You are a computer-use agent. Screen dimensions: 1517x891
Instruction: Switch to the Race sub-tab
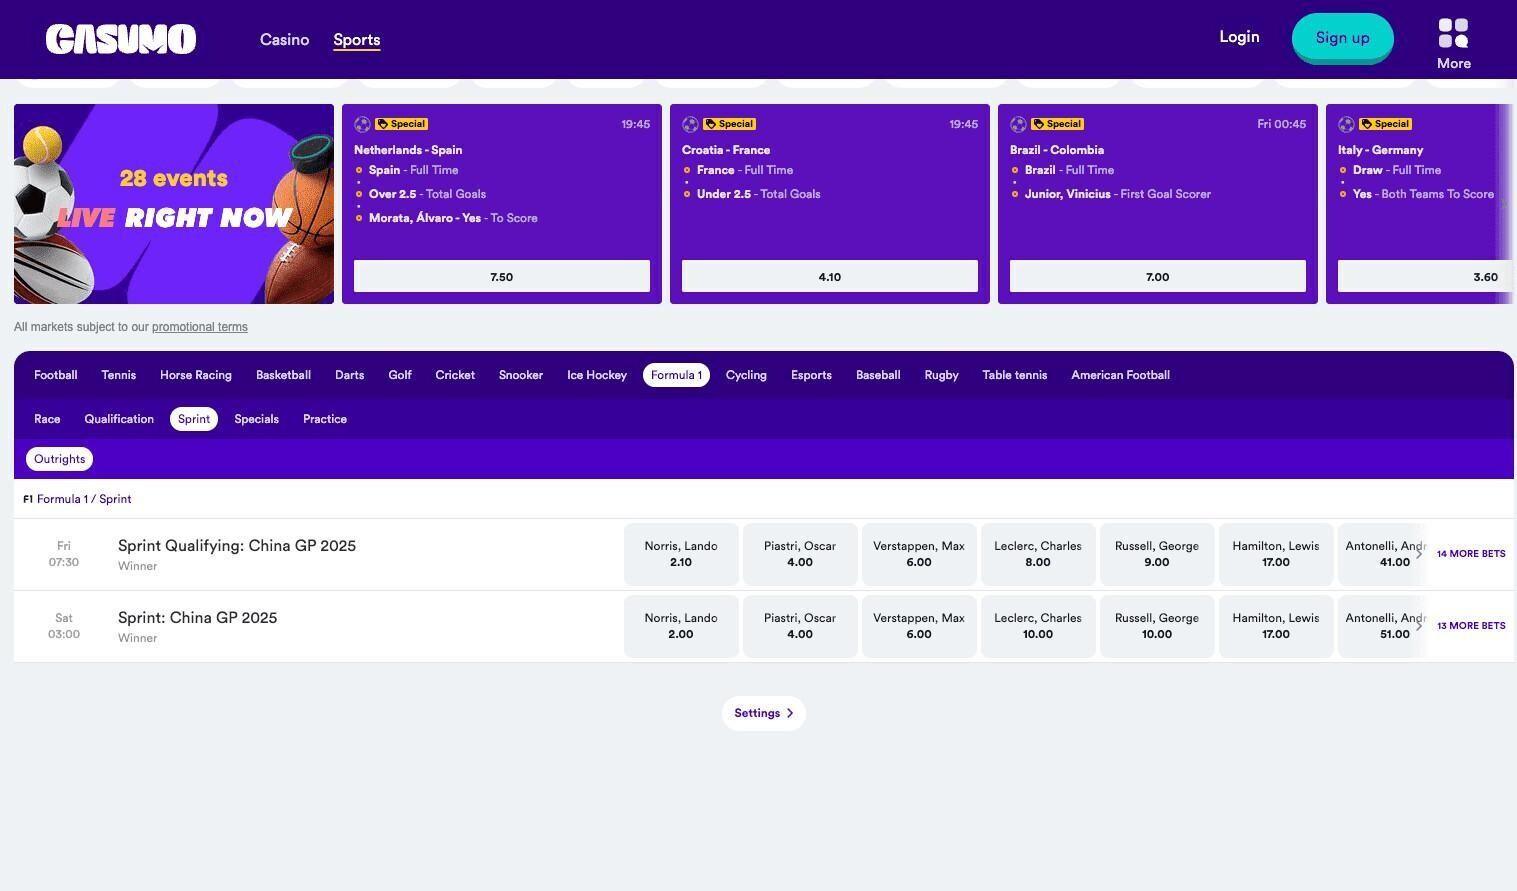(47, 419)
